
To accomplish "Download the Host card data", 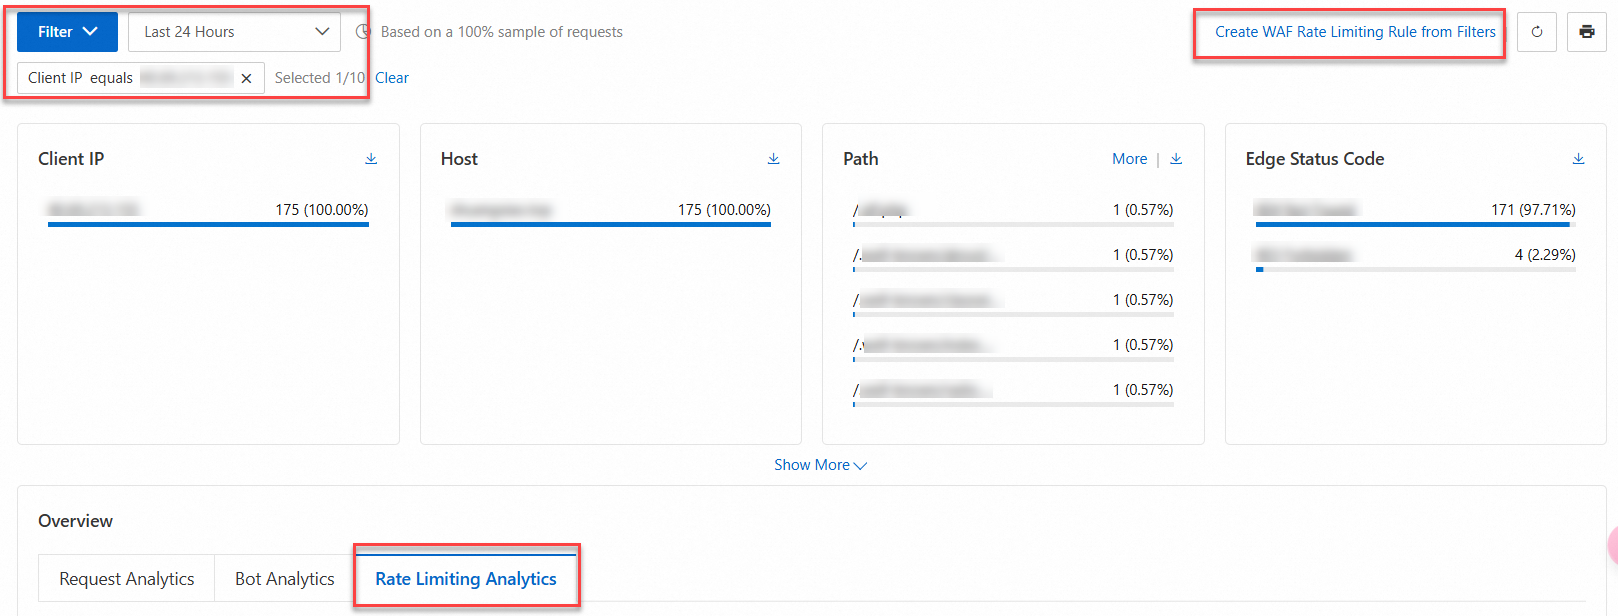I will 773,159.
